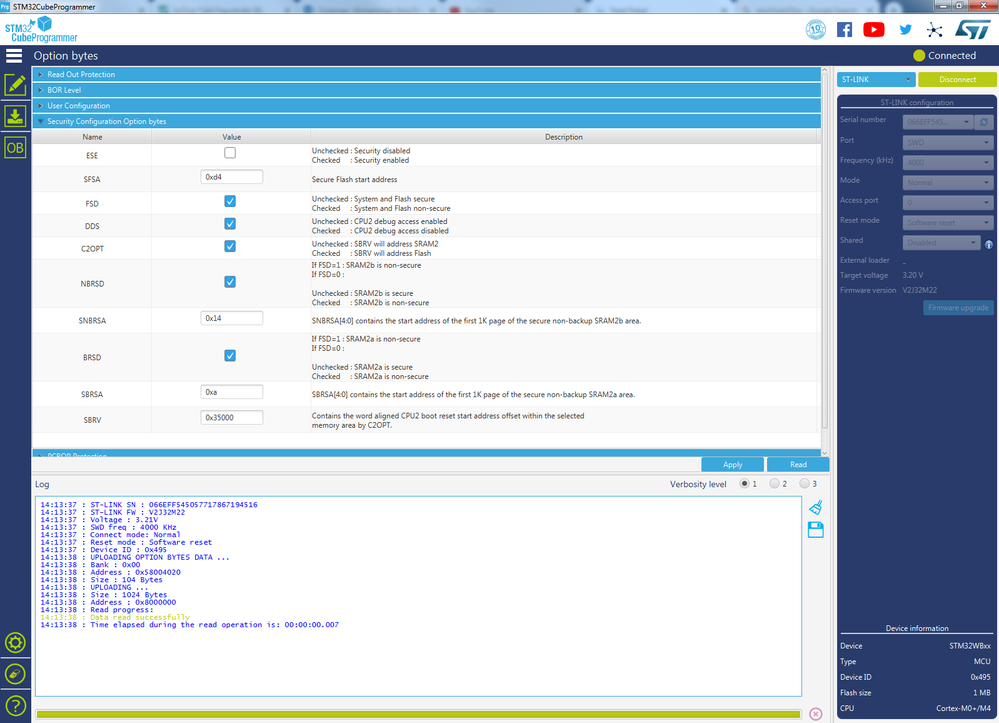Screen dimensions: 999x723
Task: Click the Firmware upgrade button
Action: click(958, 308)
